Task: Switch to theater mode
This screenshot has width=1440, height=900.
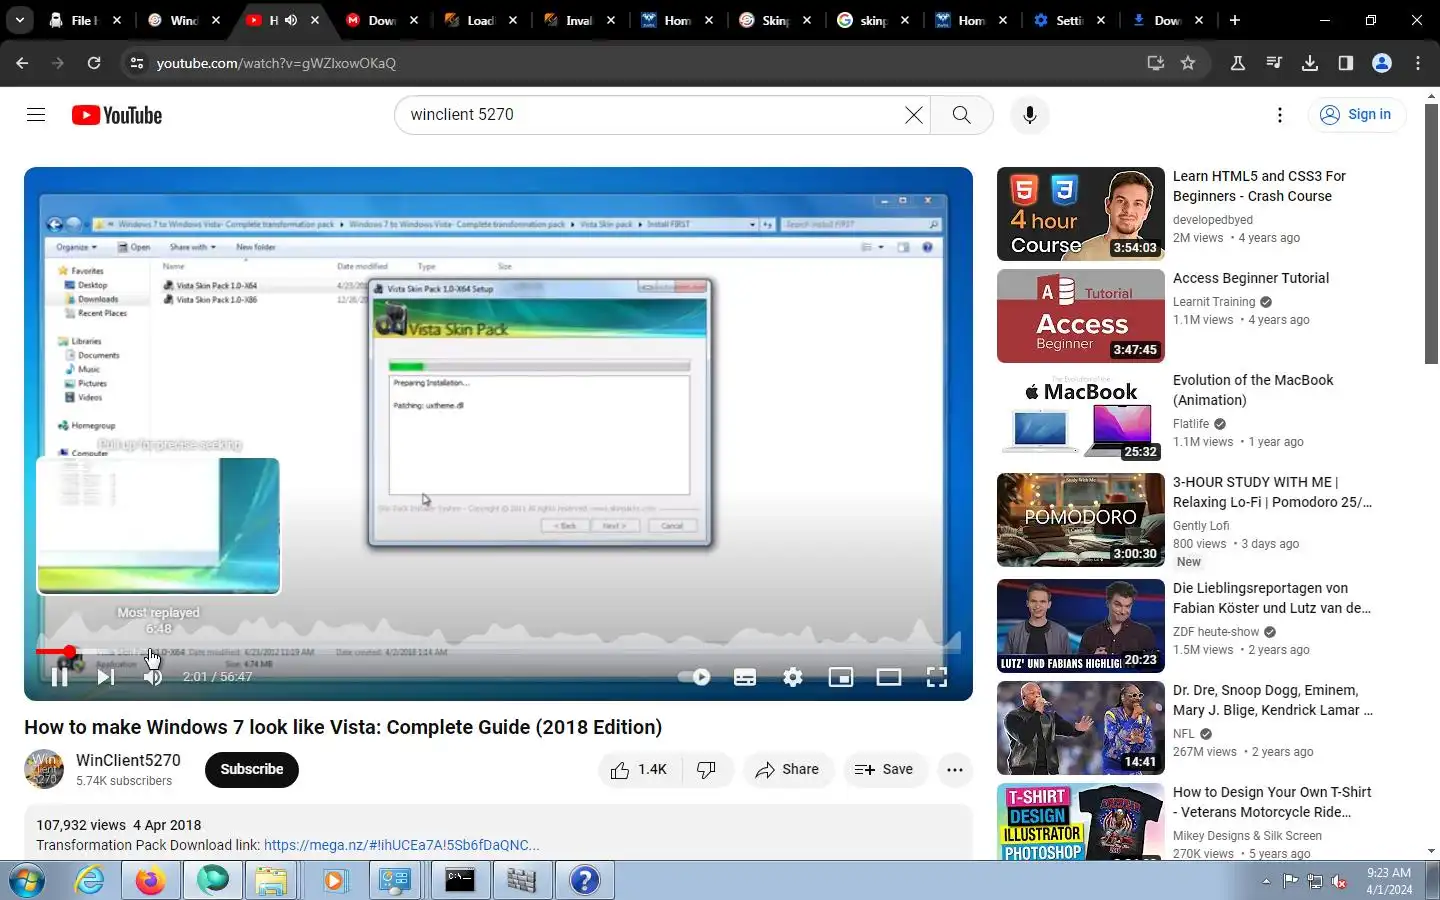Action: click(889, 677)
